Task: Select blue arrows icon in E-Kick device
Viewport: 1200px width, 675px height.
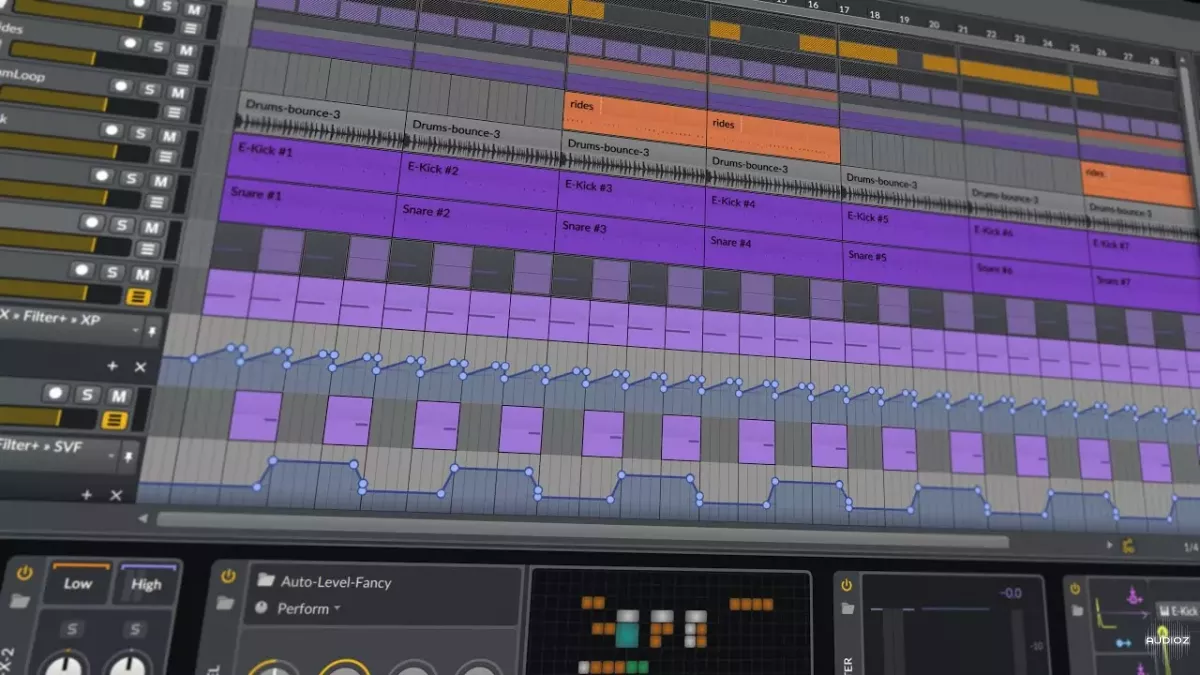Action: [1123, 642]
